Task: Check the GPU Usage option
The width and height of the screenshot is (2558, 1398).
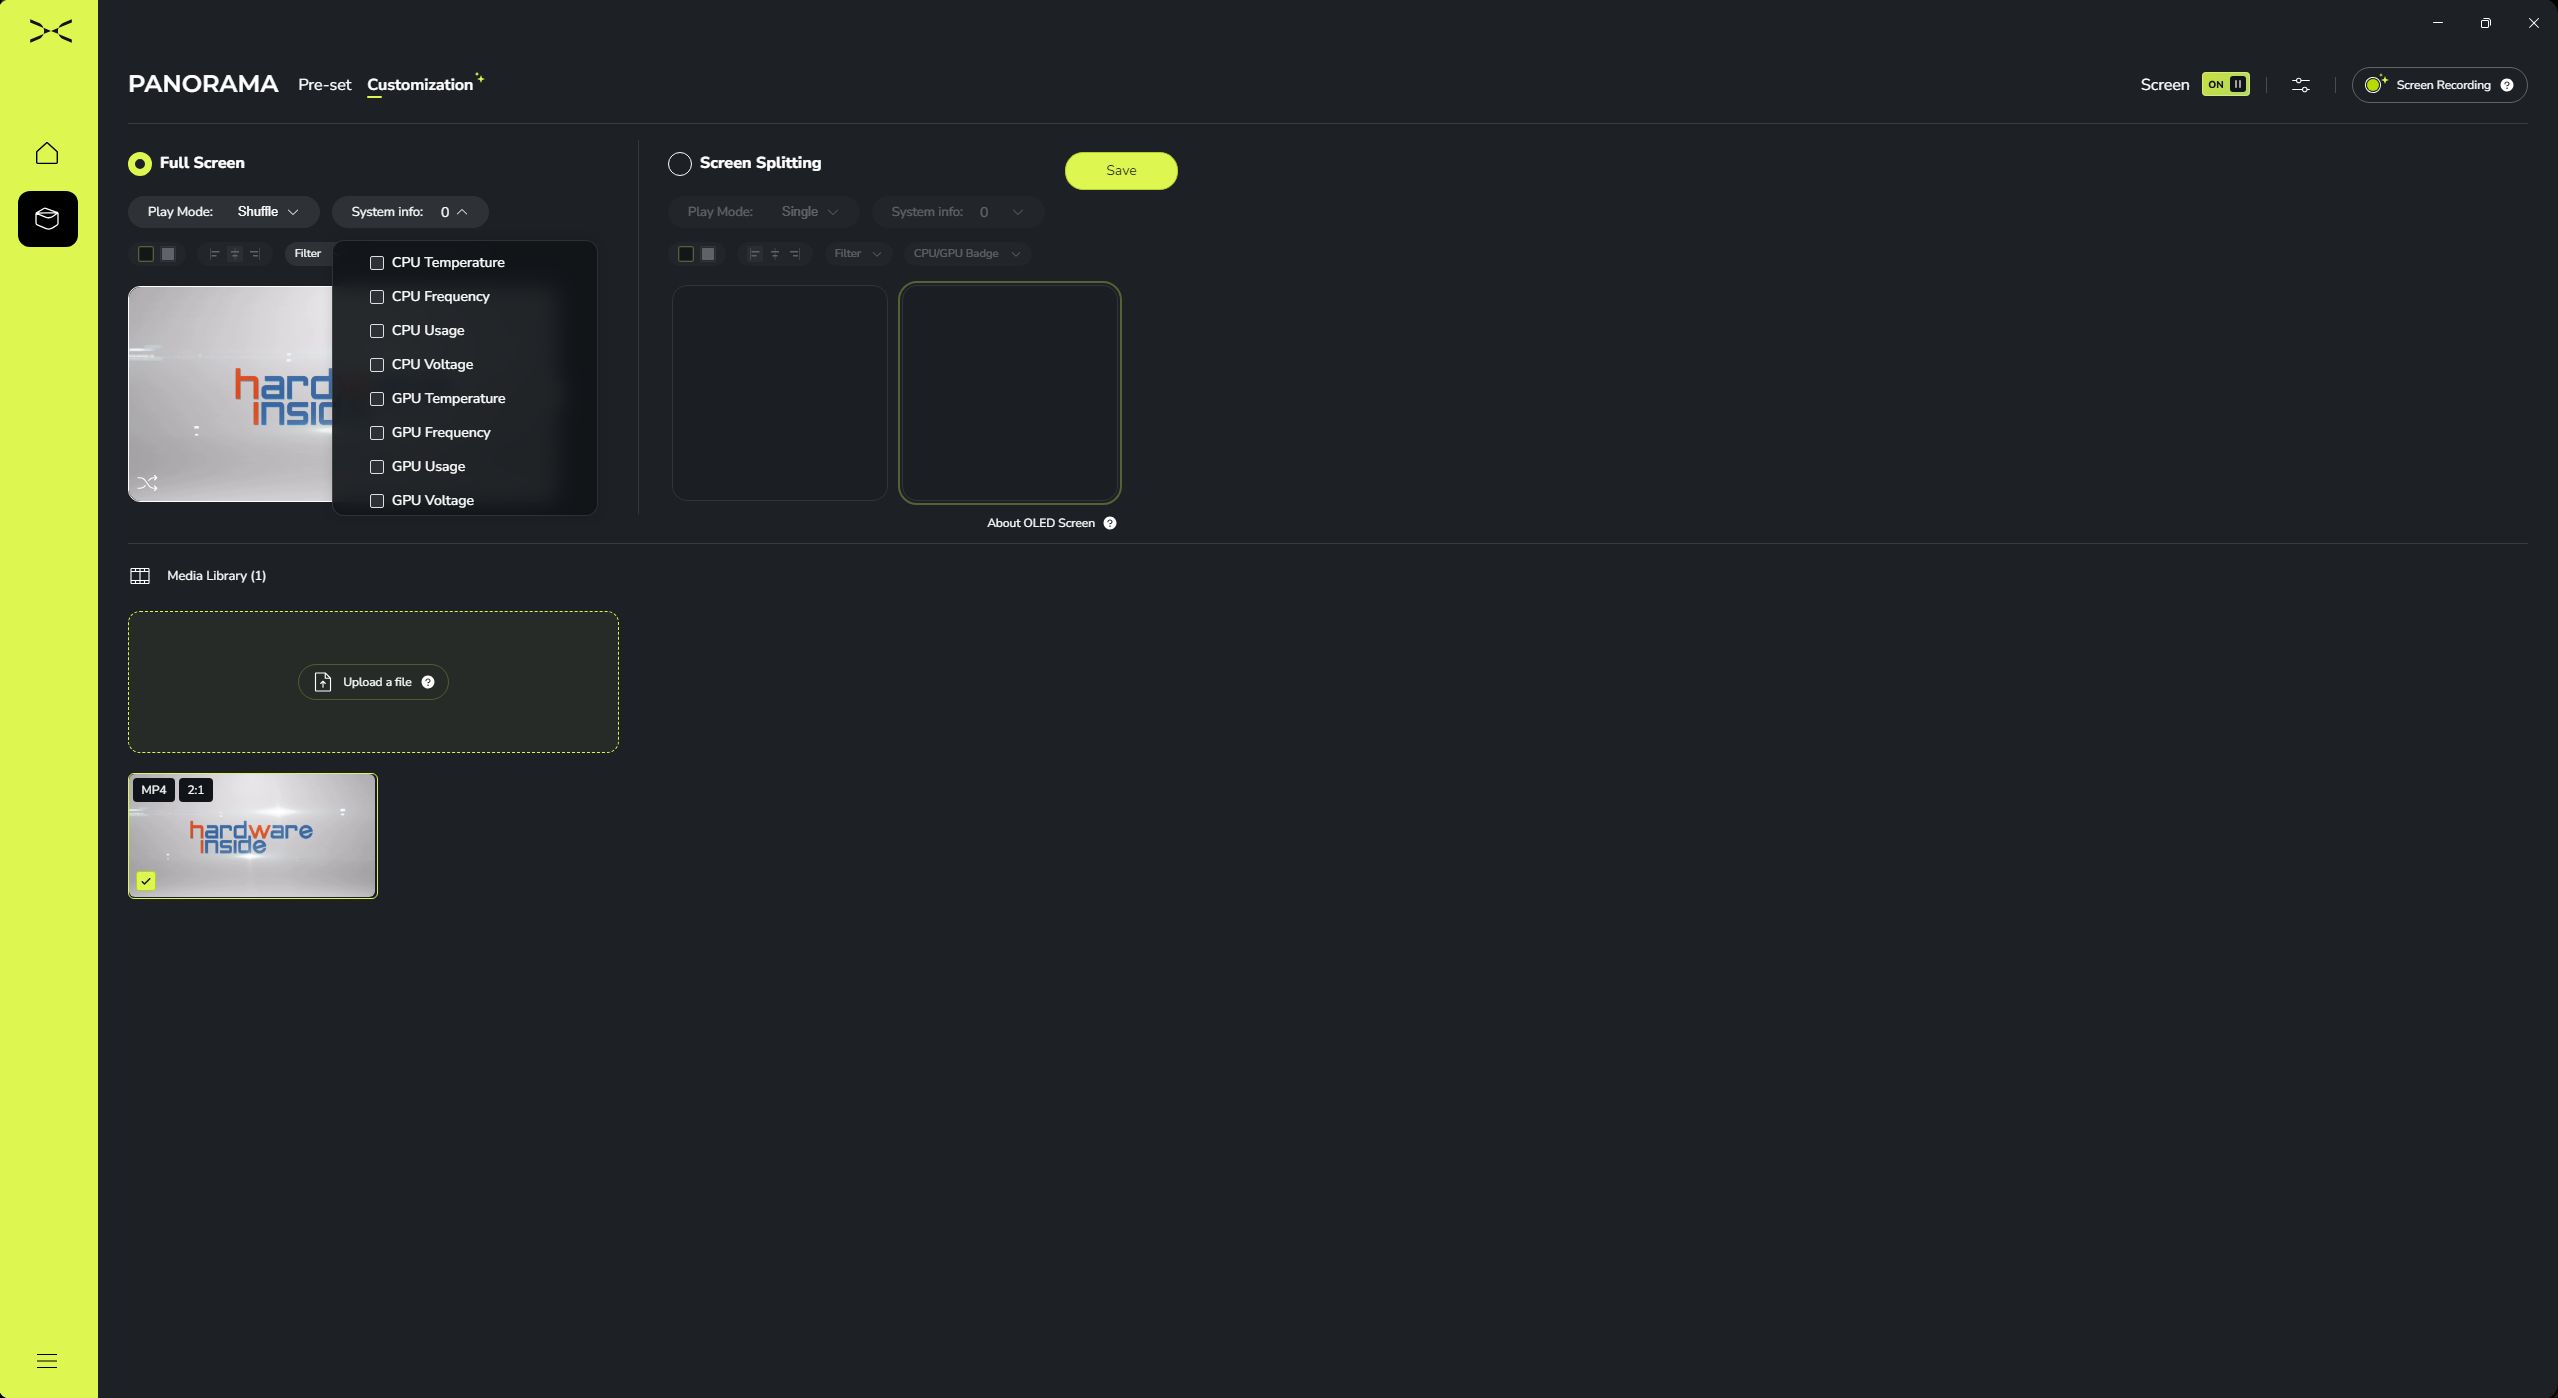Action: (x=377, y=467)
